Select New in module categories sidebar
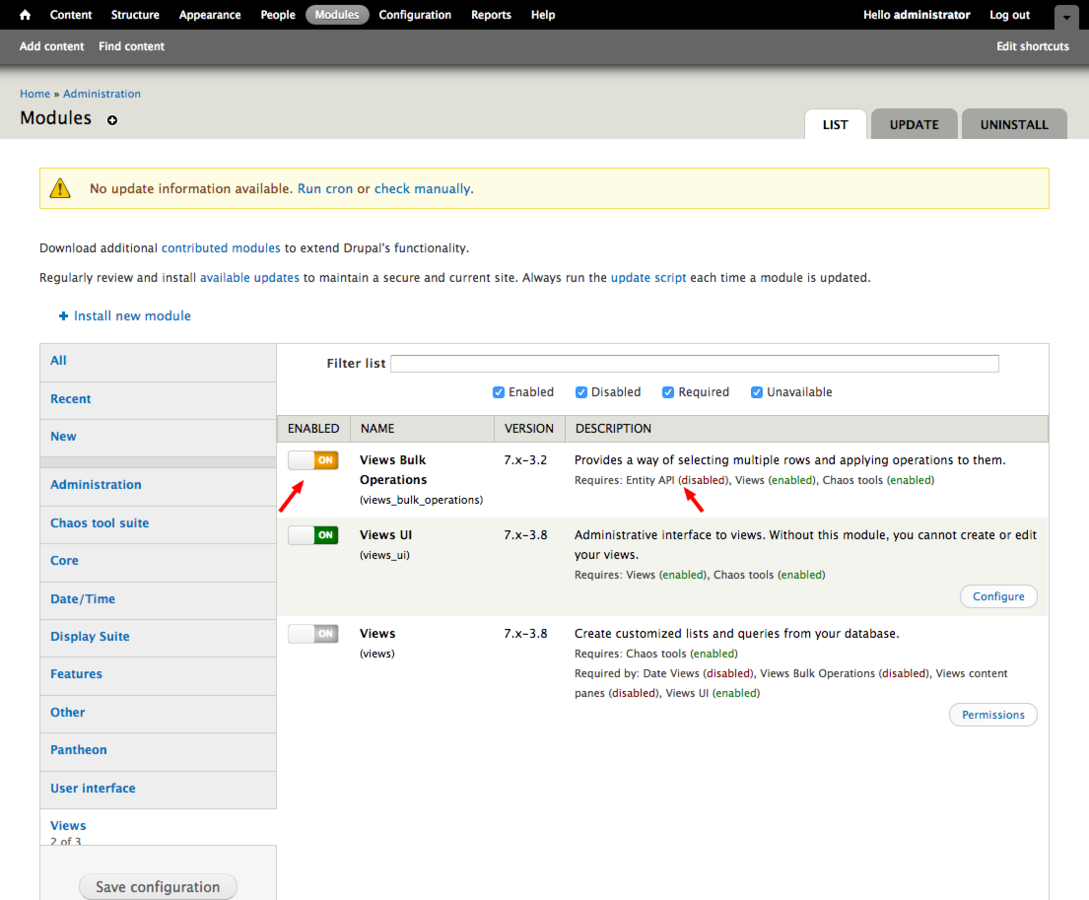Image resolution: width=1089 pixels, height=900 pixels. click(x=158, y=437)
